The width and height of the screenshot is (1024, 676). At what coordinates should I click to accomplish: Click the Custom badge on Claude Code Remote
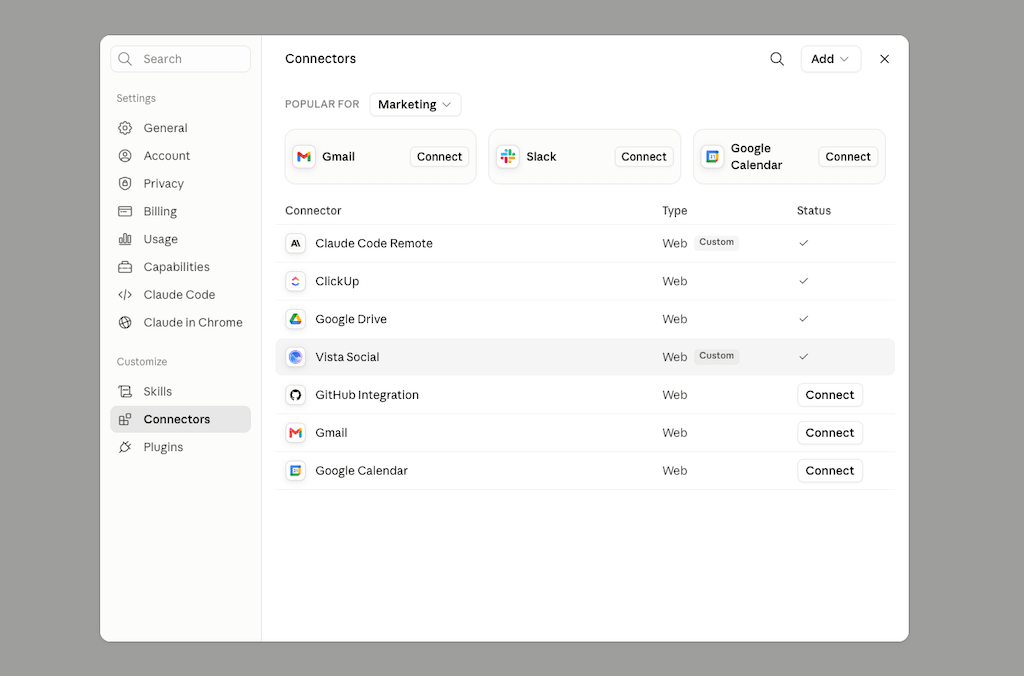click(716, 242)
